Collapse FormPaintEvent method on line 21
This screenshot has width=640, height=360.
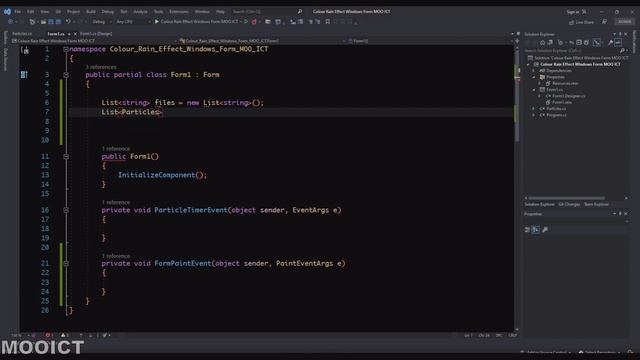66,263
